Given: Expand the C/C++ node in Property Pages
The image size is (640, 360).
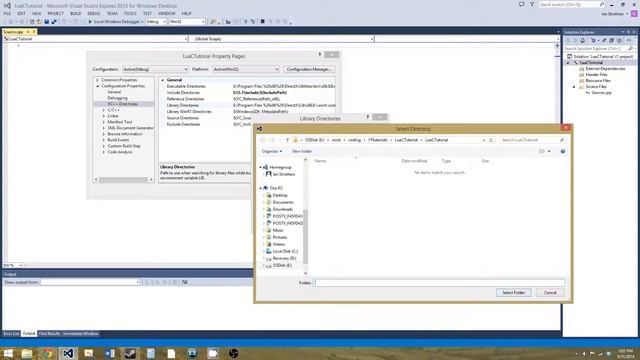Looking at the screenshot, I should [104, 110].
